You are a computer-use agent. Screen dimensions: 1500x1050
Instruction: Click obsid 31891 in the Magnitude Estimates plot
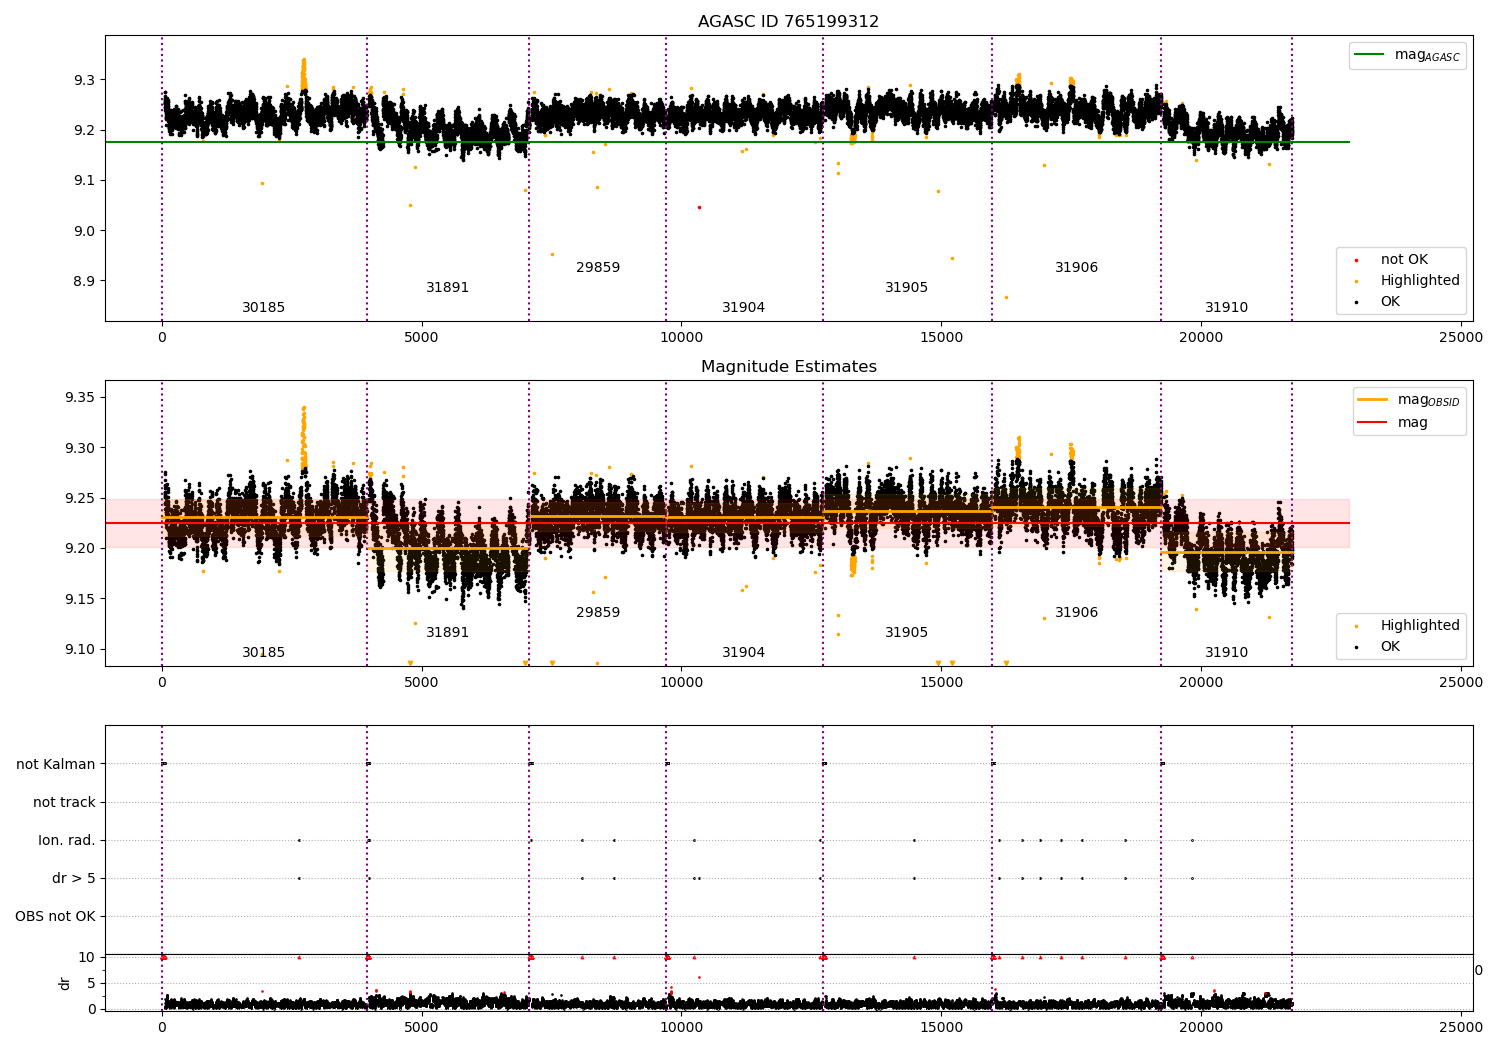click(x=447, y=633)
